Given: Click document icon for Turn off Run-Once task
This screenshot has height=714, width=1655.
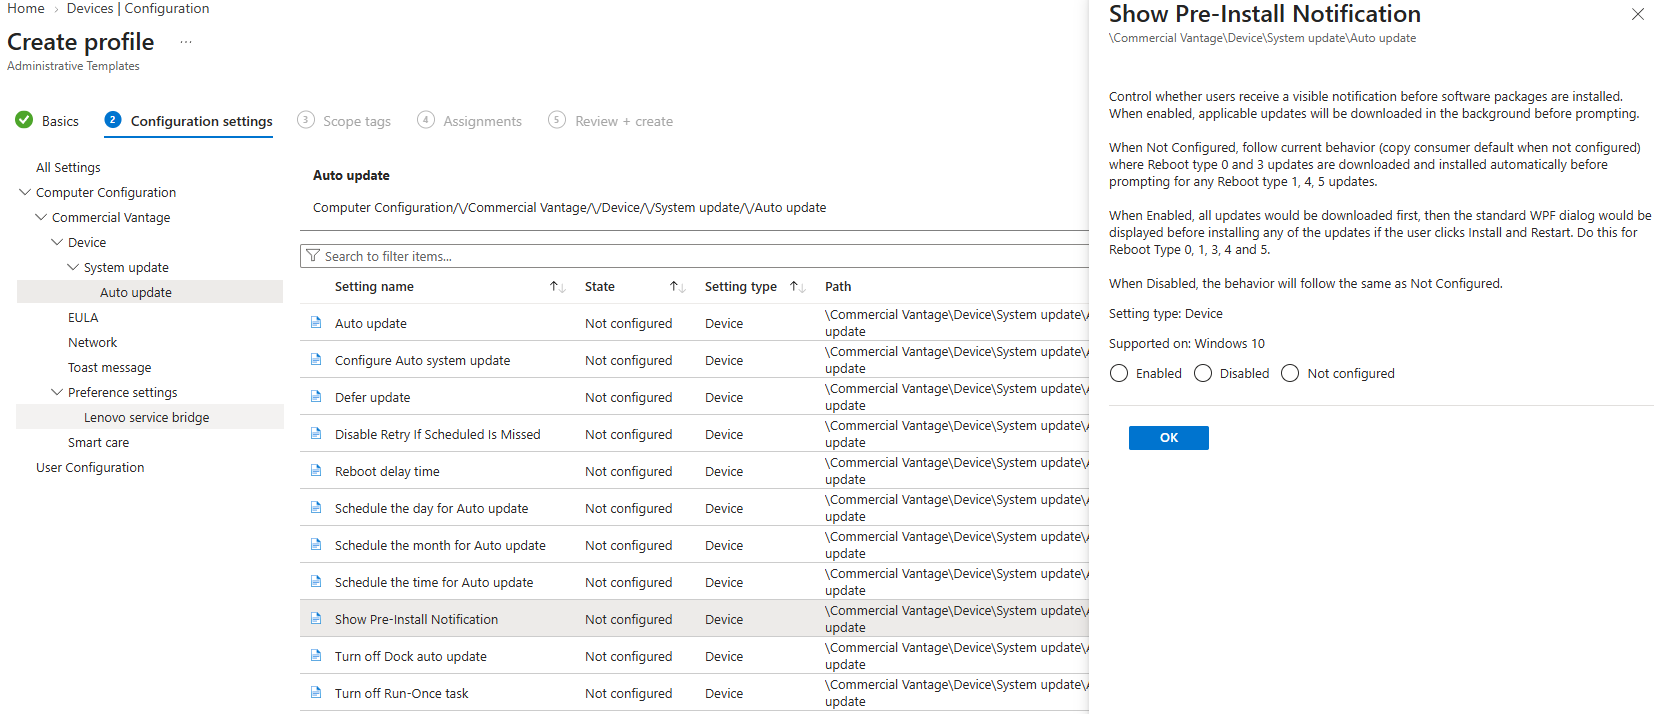Looking at the screenshot, I should point(316,693).
